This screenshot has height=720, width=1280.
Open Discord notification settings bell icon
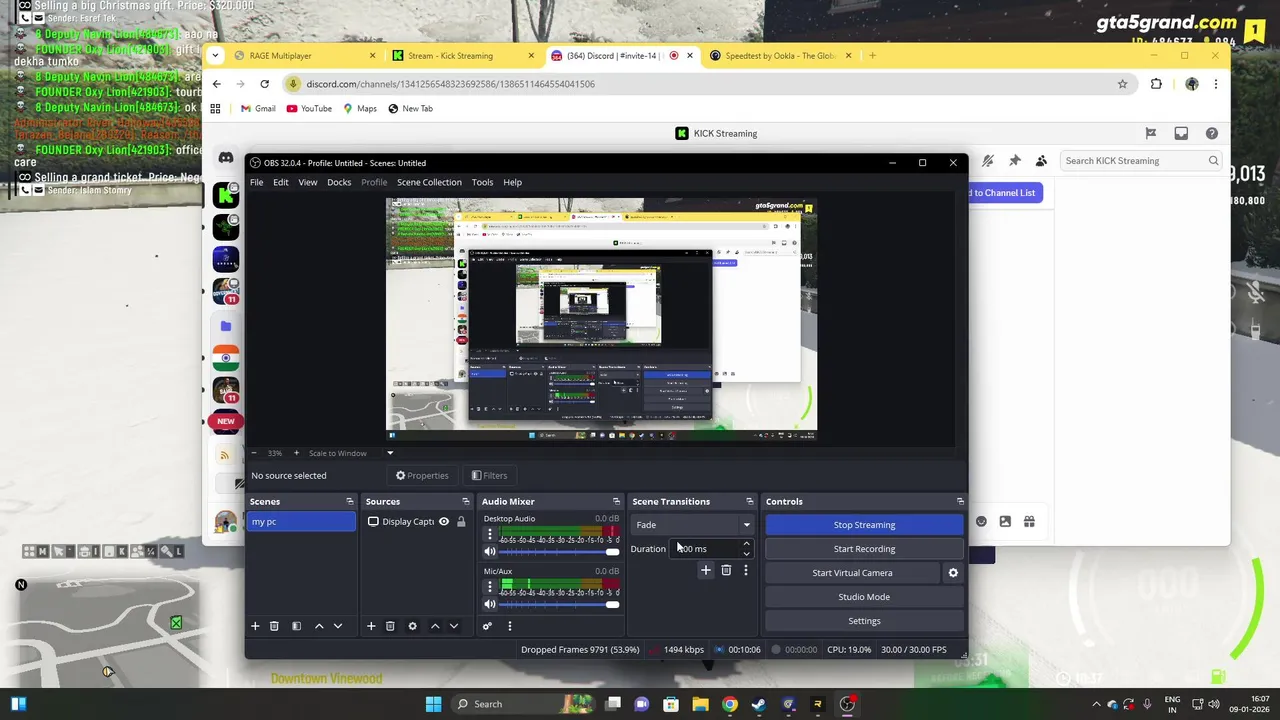(x=987, y=160)
